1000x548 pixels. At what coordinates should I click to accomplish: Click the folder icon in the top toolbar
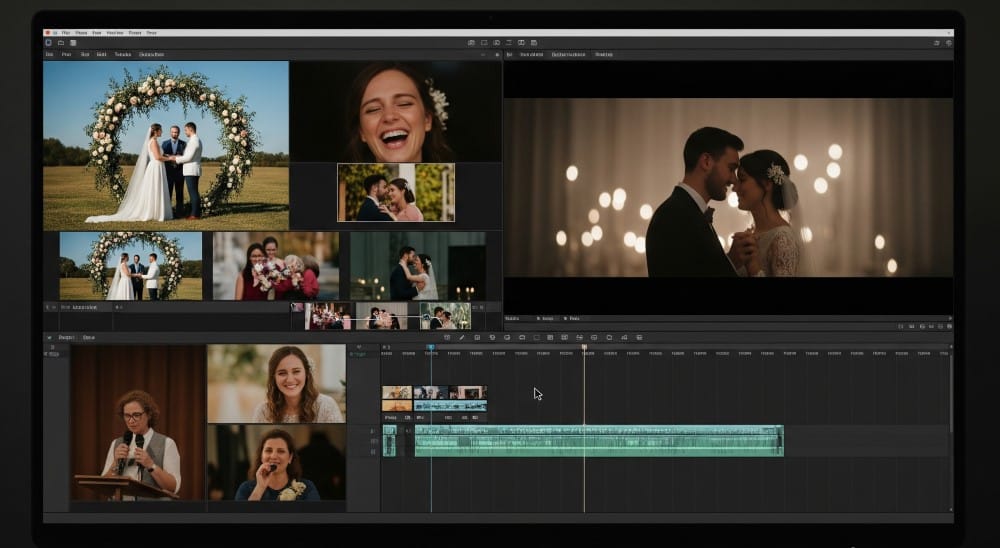(61, 43)
